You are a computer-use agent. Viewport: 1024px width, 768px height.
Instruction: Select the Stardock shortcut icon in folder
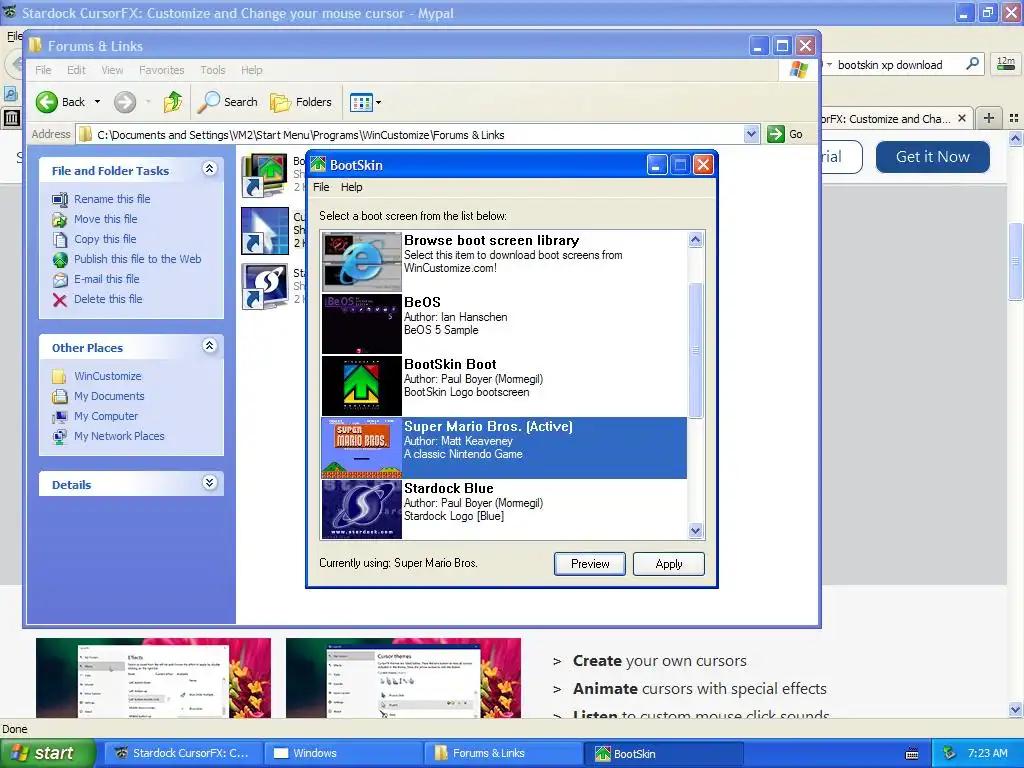264,286
